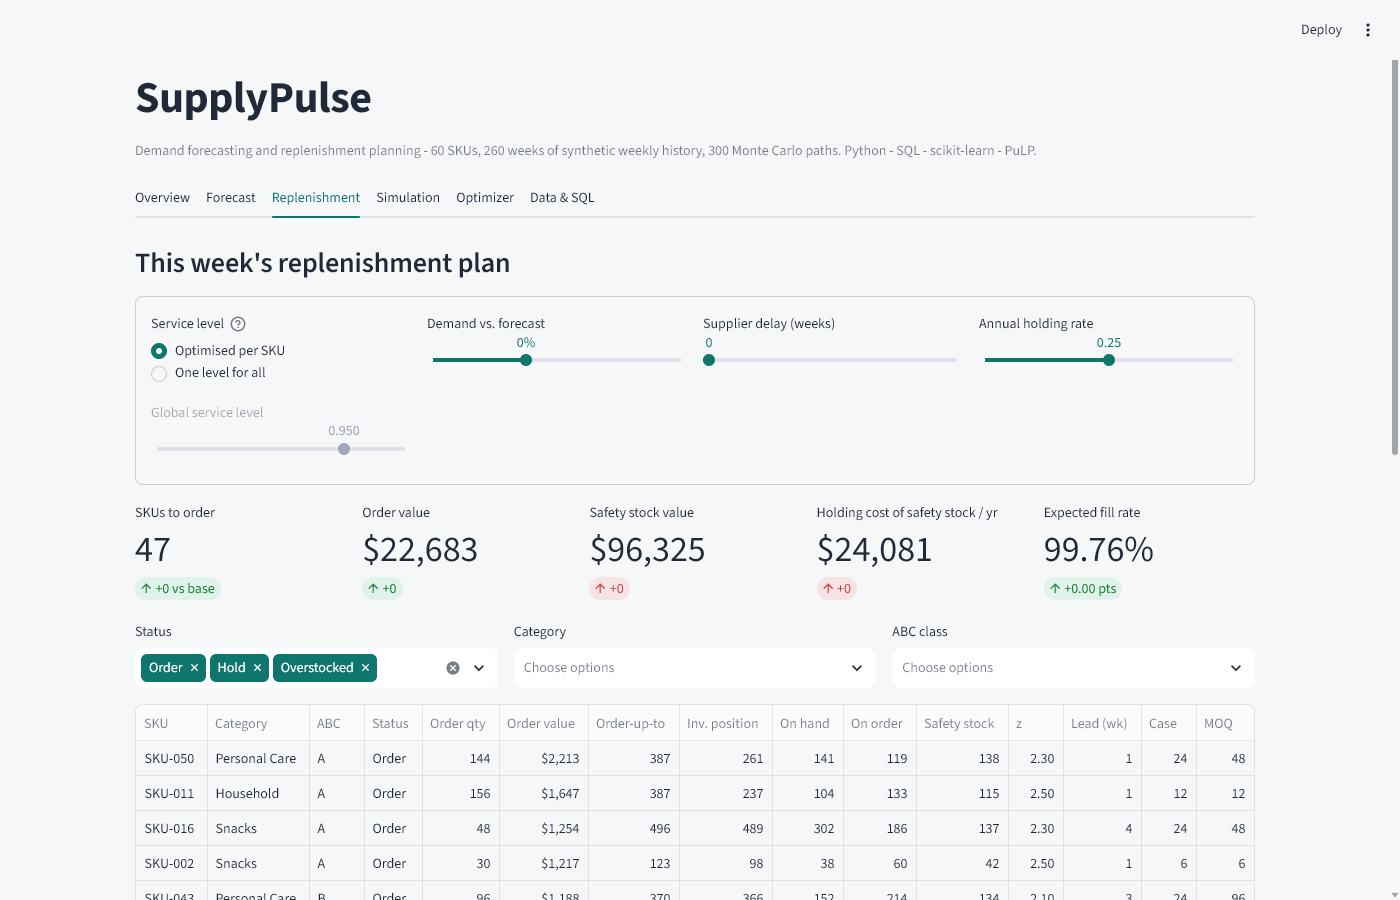Screen dimensions: 1400x900
Task: Click the $96,325 safety stock value
Action: (648, 549)
